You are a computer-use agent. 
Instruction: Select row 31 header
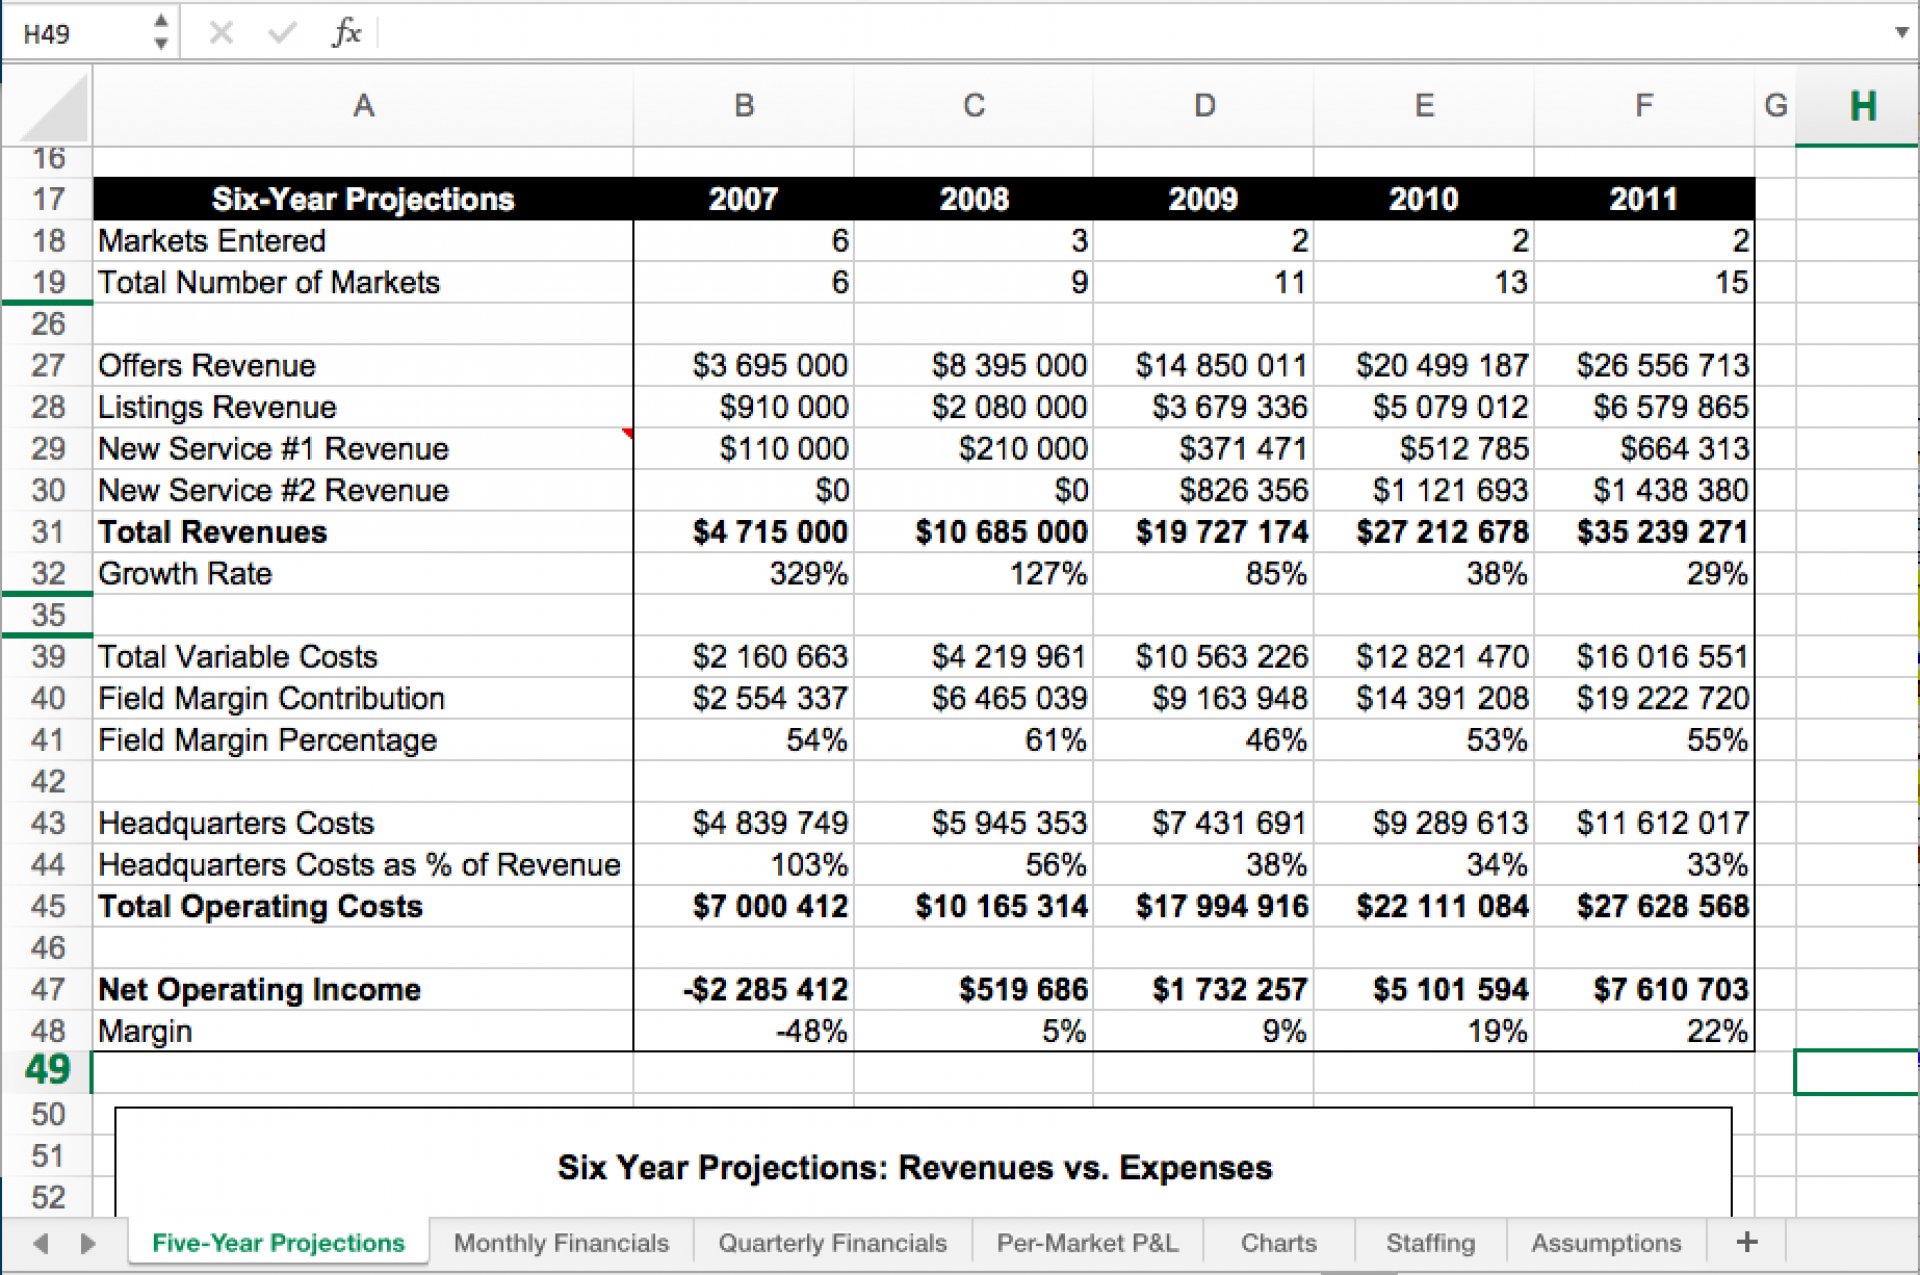click(48, 532)
